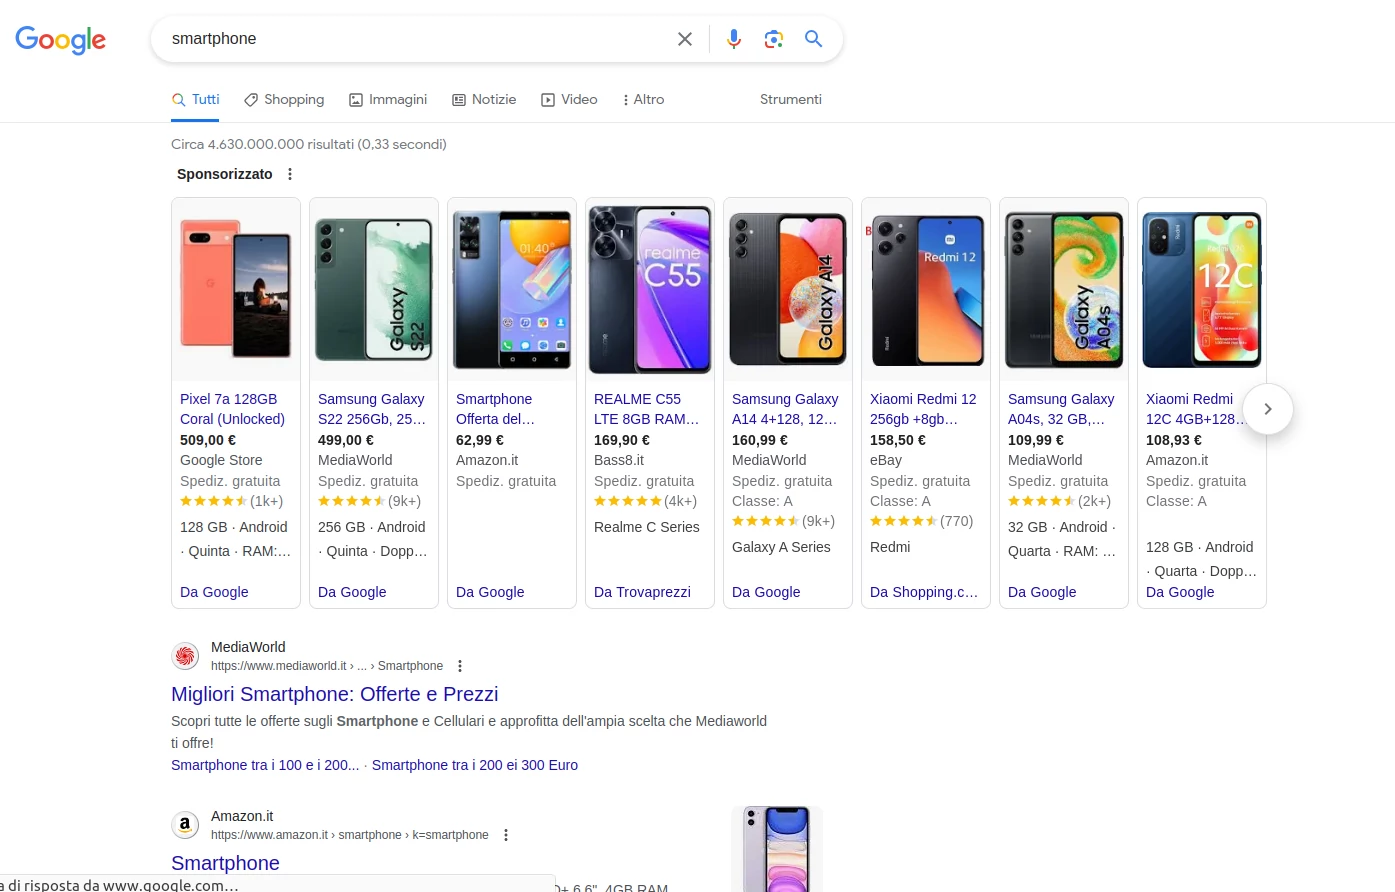
Task: Click the Google Store seller name
Action: click(x=221, y=460)
